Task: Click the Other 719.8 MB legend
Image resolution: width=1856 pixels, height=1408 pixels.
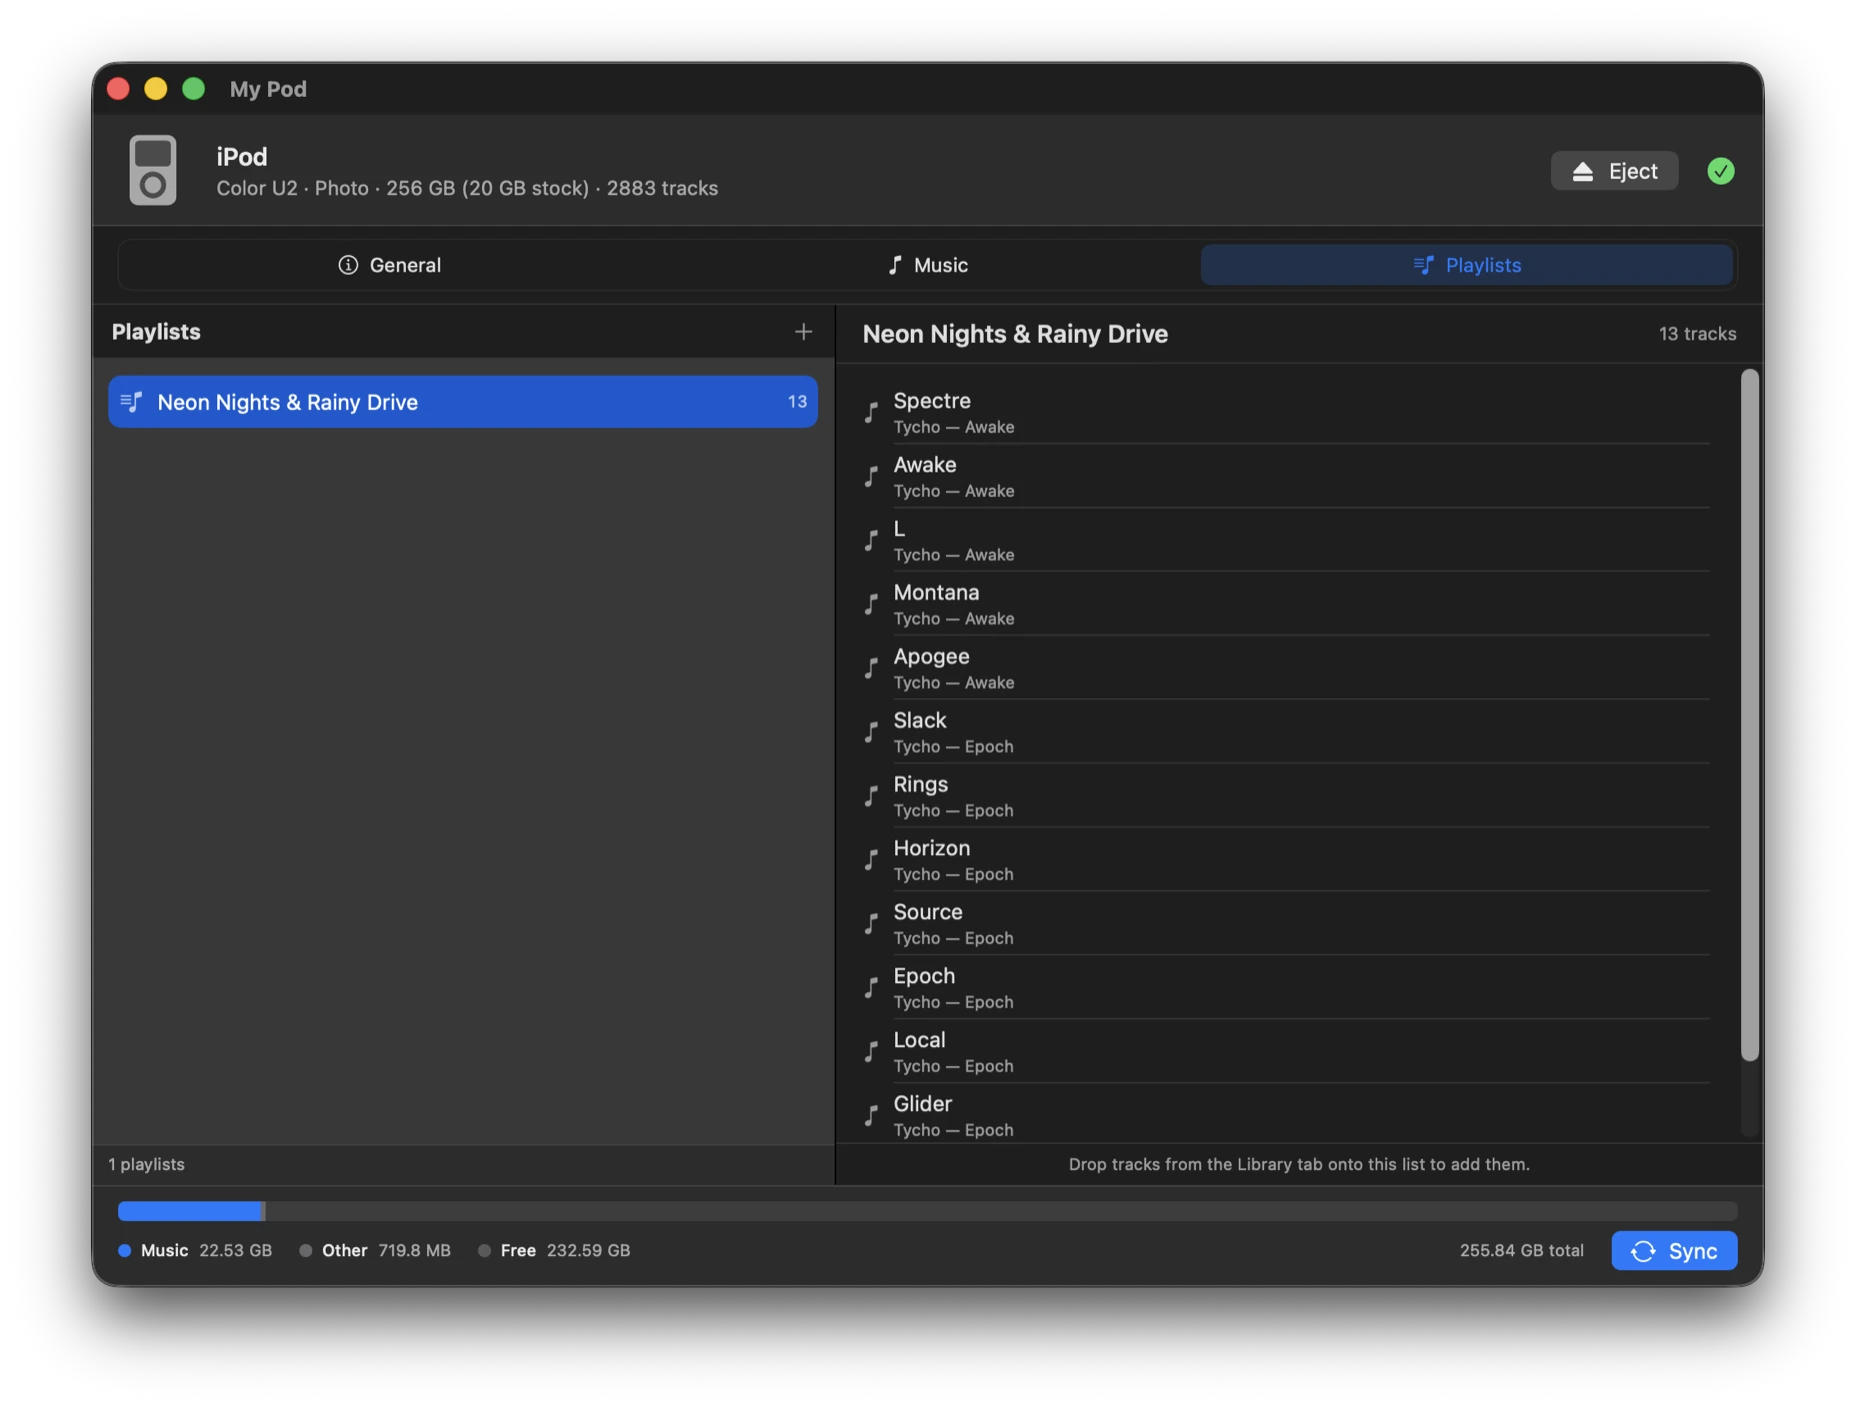Action: [375, 1250]
